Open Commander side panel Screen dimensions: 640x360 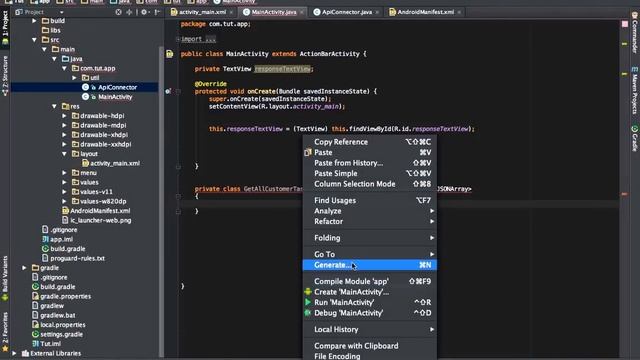point(635,33)
